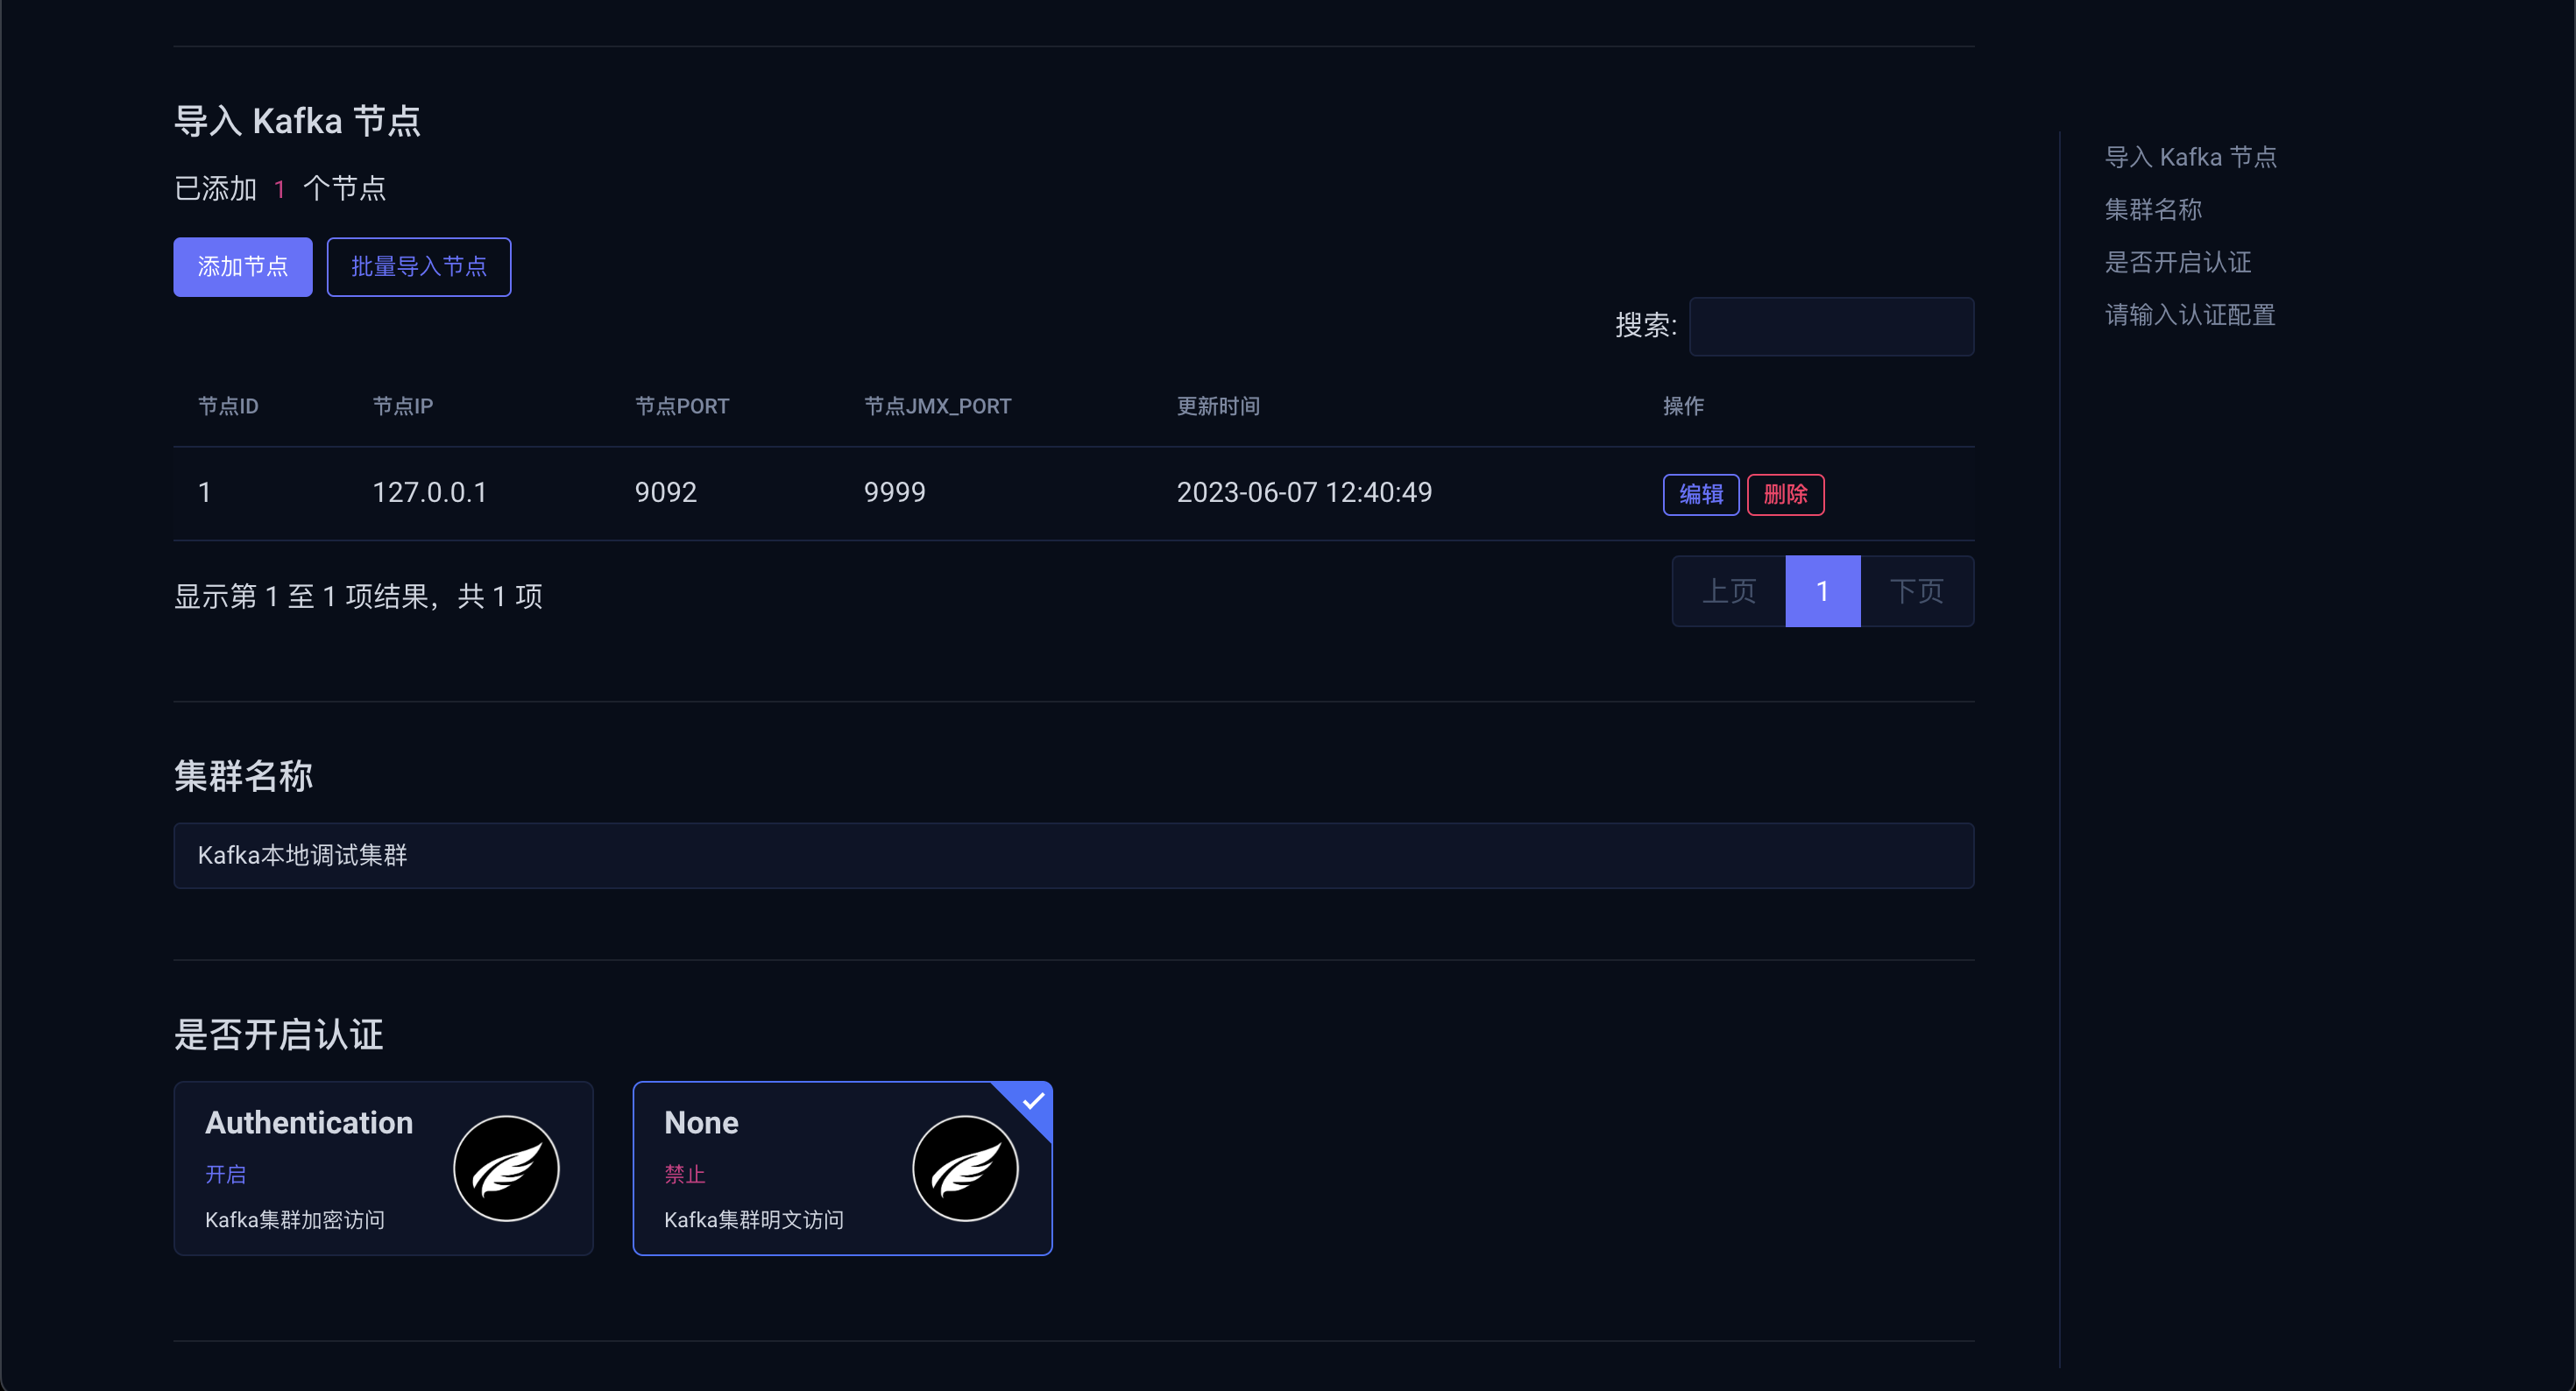Viewport: 2576px width, 1391px height.
Task: Edit node 127.0.0.1 via 编辑 button
Action: [1700, 494]
